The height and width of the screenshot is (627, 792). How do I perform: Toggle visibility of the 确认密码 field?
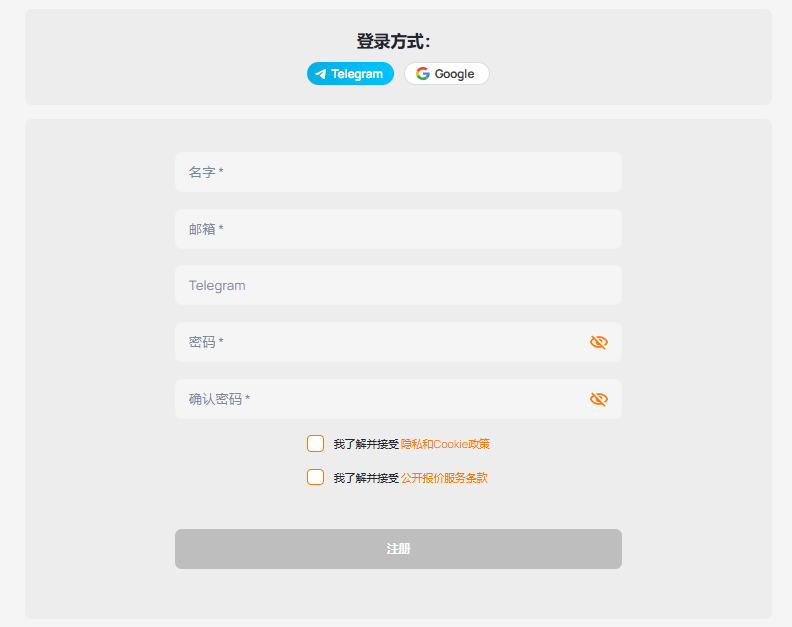(x=599, y=399)
